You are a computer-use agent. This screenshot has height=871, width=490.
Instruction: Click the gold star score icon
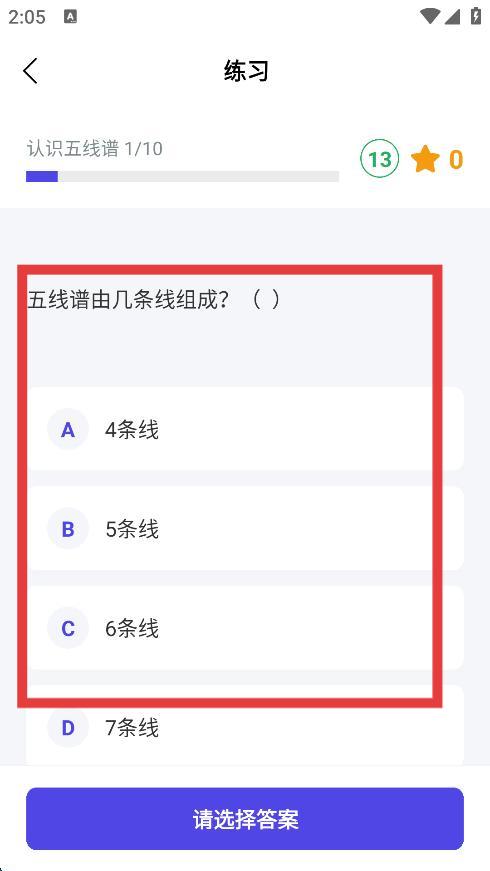pyautogui.click(x=425, y=159)
